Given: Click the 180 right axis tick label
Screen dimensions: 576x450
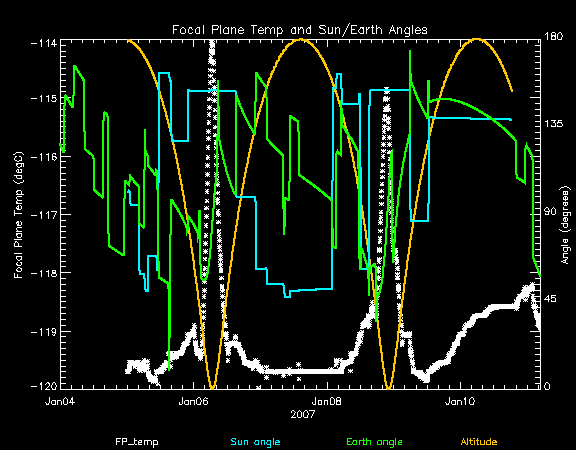Looking at the screenshot, I should [553, 36].
